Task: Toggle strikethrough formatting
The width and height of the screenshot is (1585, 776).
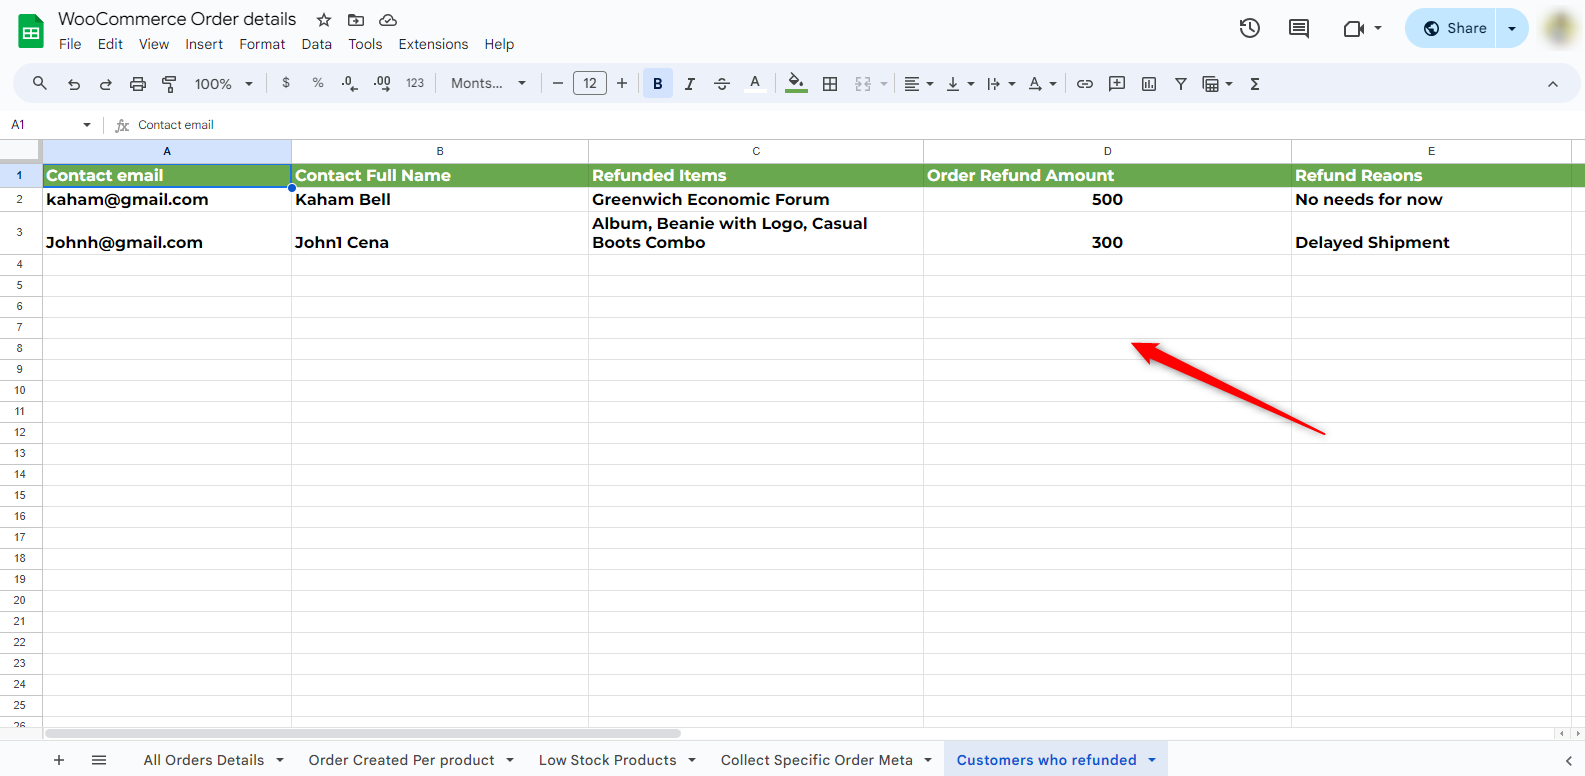Action: (x=722, y=84)
